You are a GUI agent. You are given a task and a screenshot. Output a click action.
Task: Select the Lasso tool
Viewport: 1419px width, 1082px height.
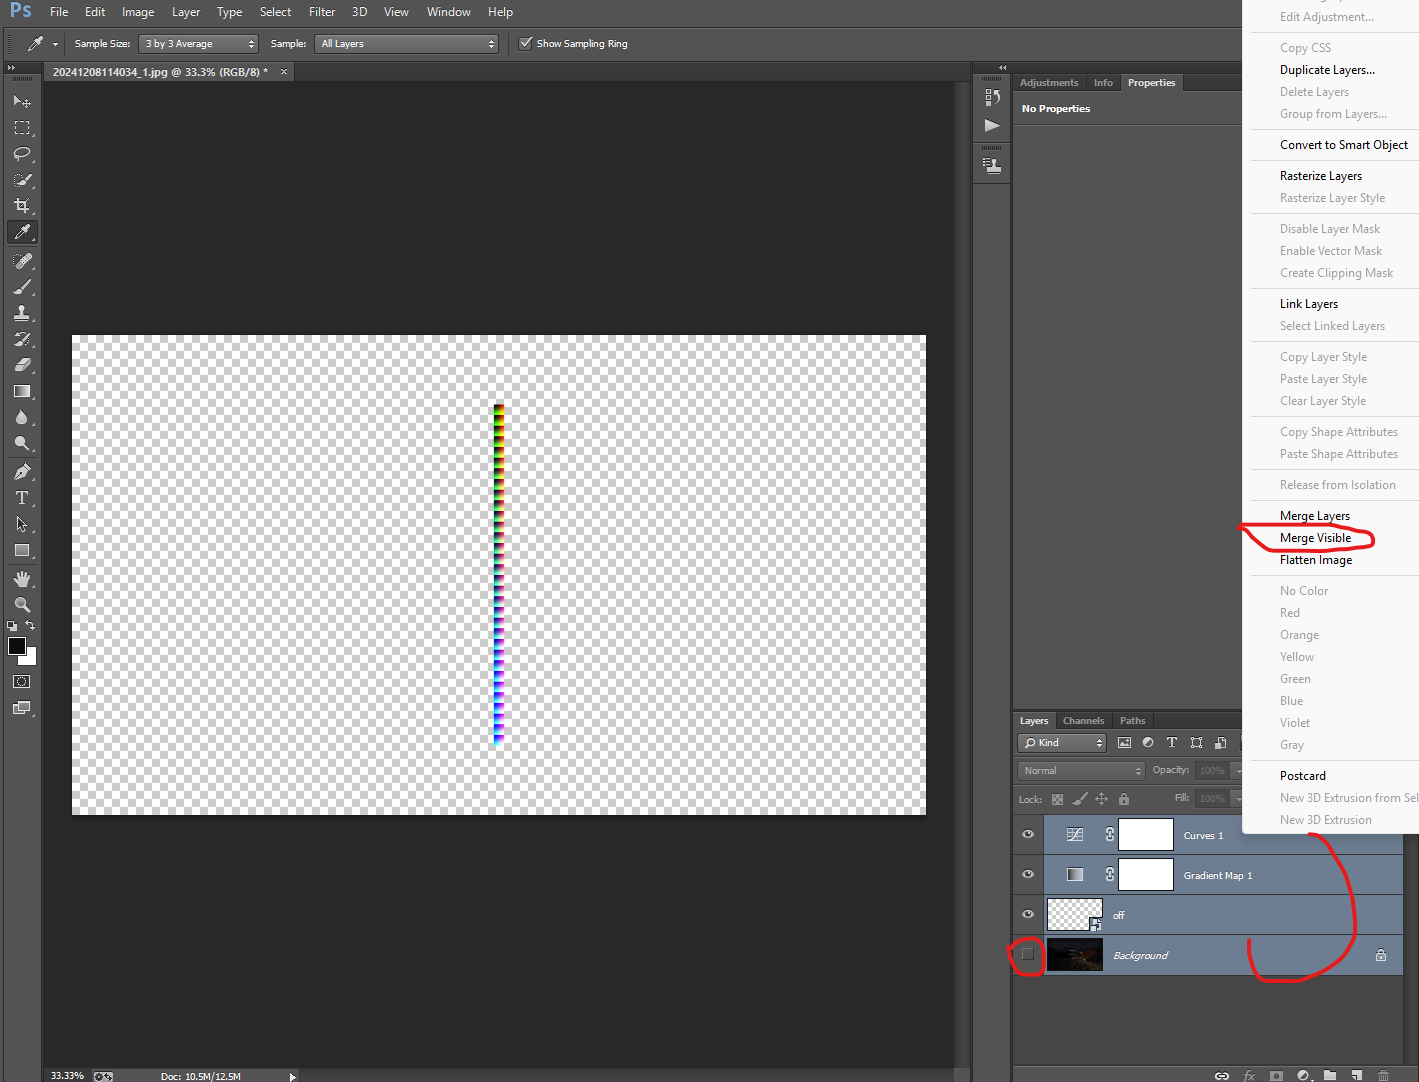pos(22,154)
